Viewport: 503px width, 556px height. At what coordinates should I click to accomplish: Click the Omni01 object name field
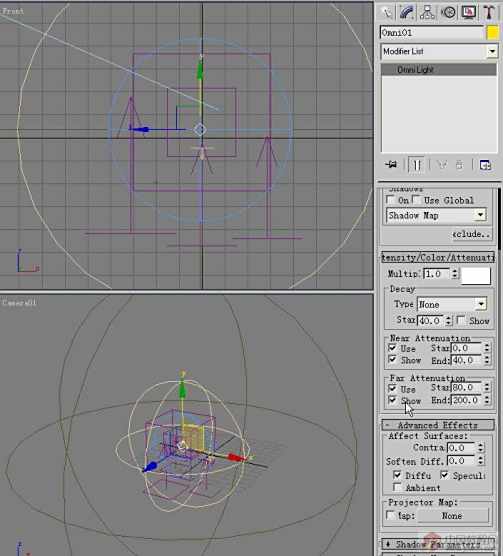tap(432, 33)
